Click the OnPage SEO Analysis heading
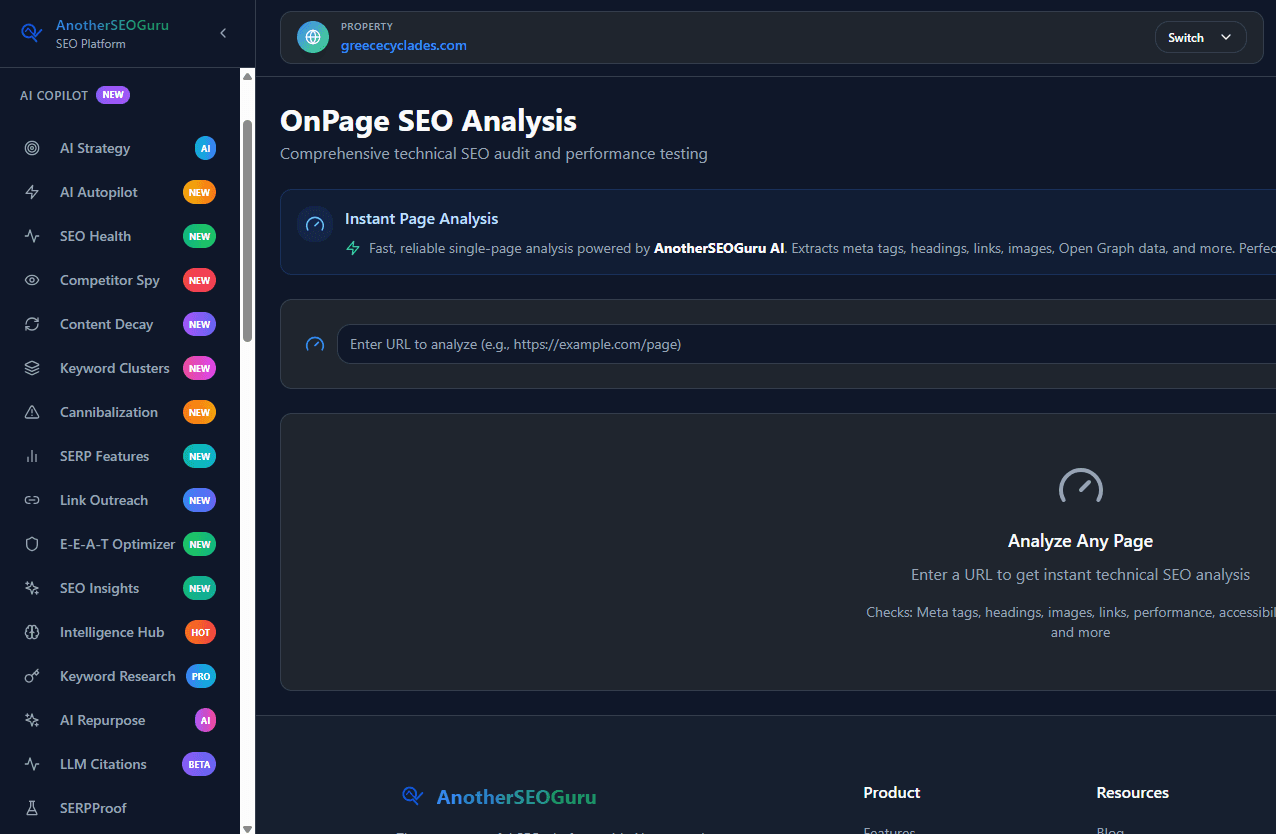Screen dimensions: 1276x834 pos(428,121)
